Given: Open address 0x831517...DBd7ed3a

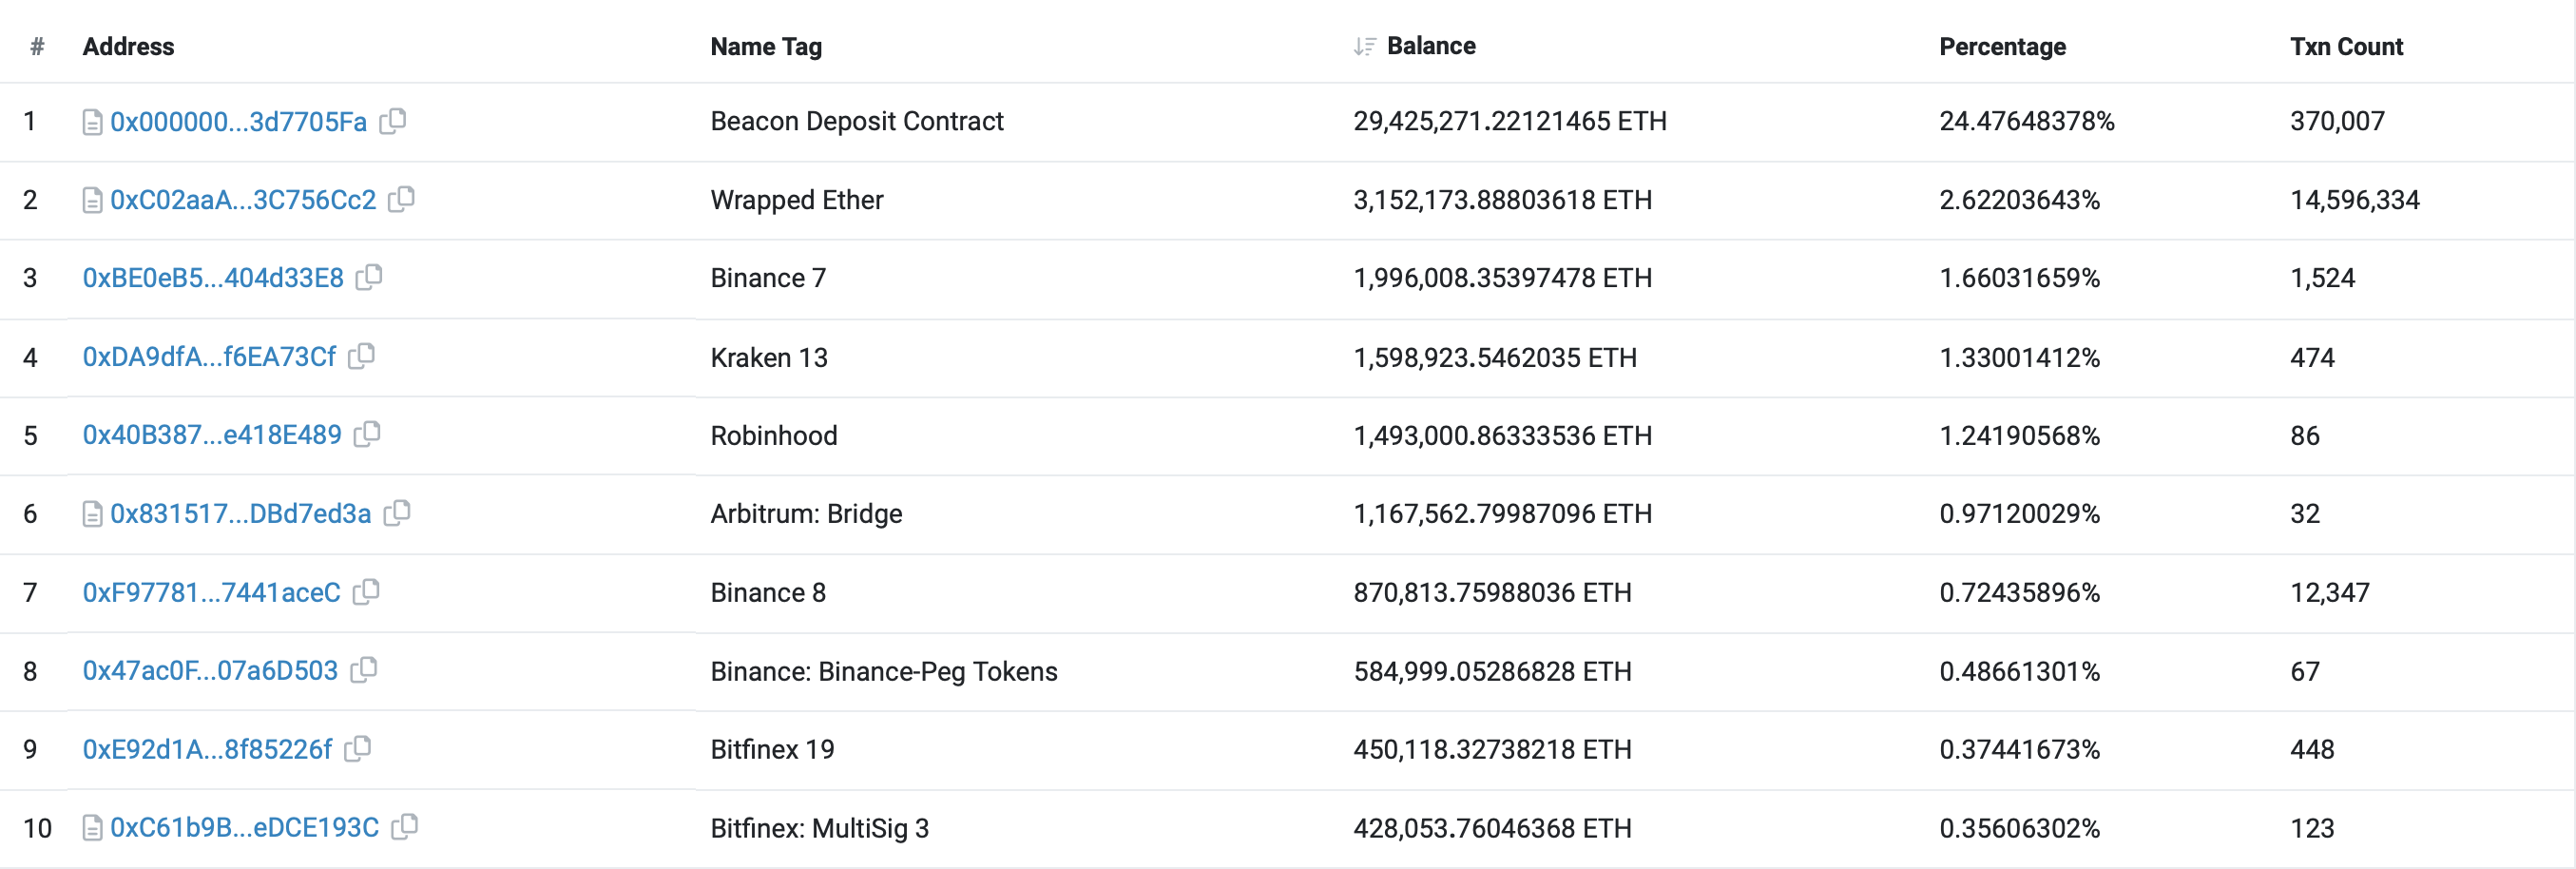Looking at the screenshot, I should point(240,514).
